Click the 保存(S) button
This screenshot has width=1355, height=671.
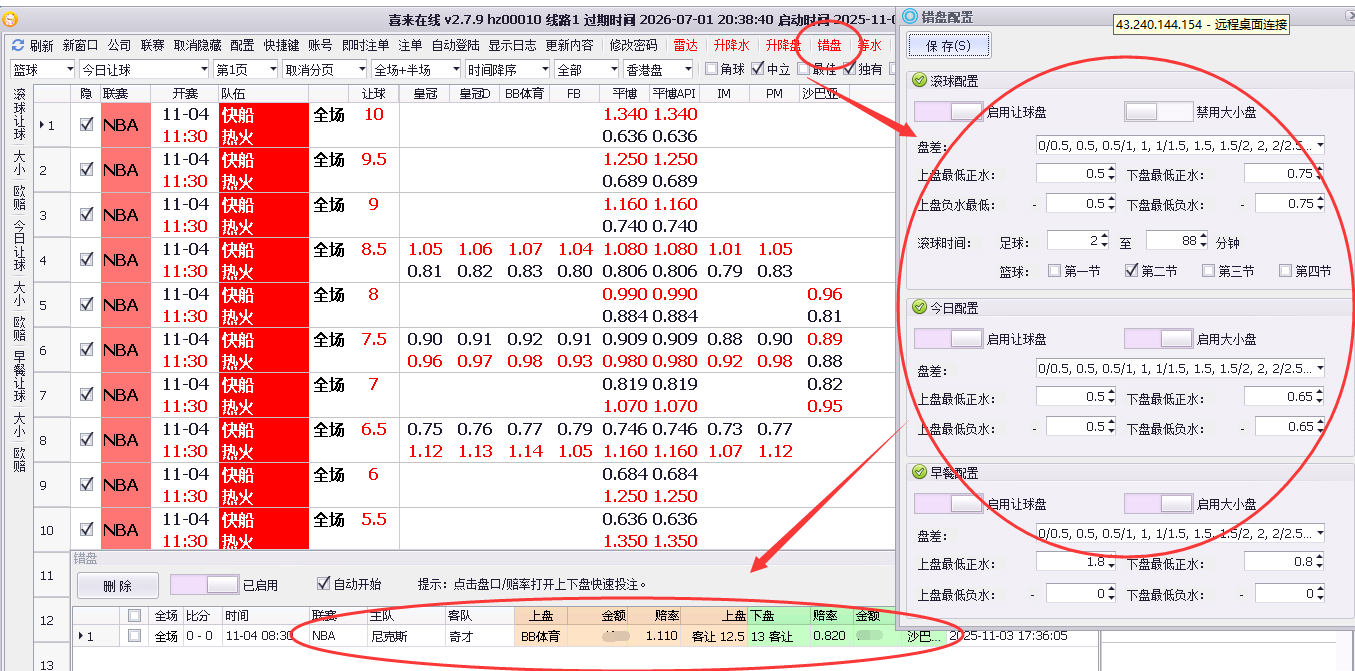(948, 46)
